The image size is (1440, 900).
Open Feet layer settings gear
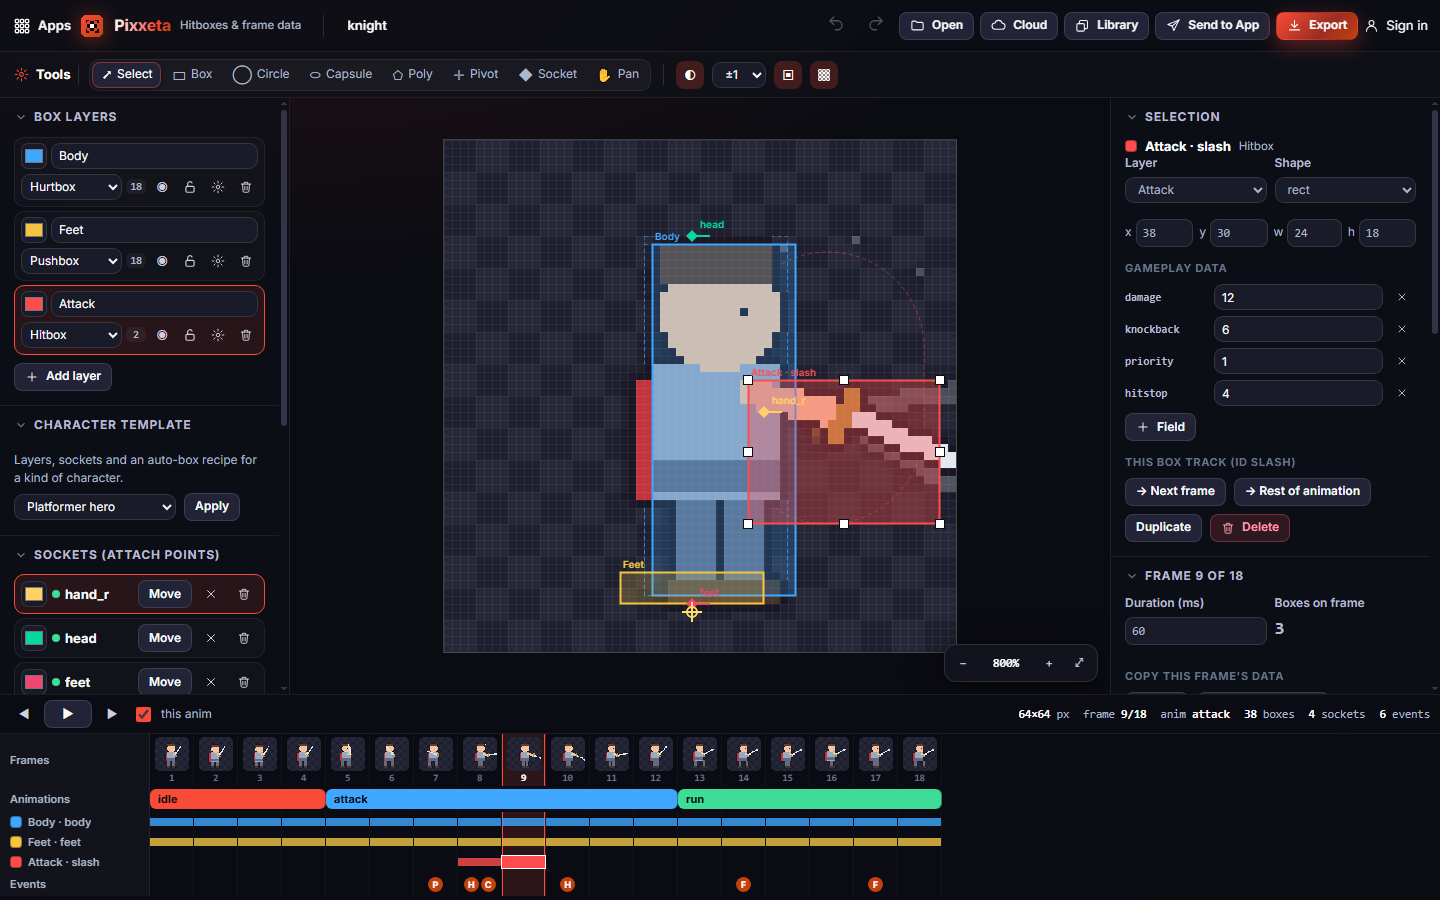tap(218, 261)
